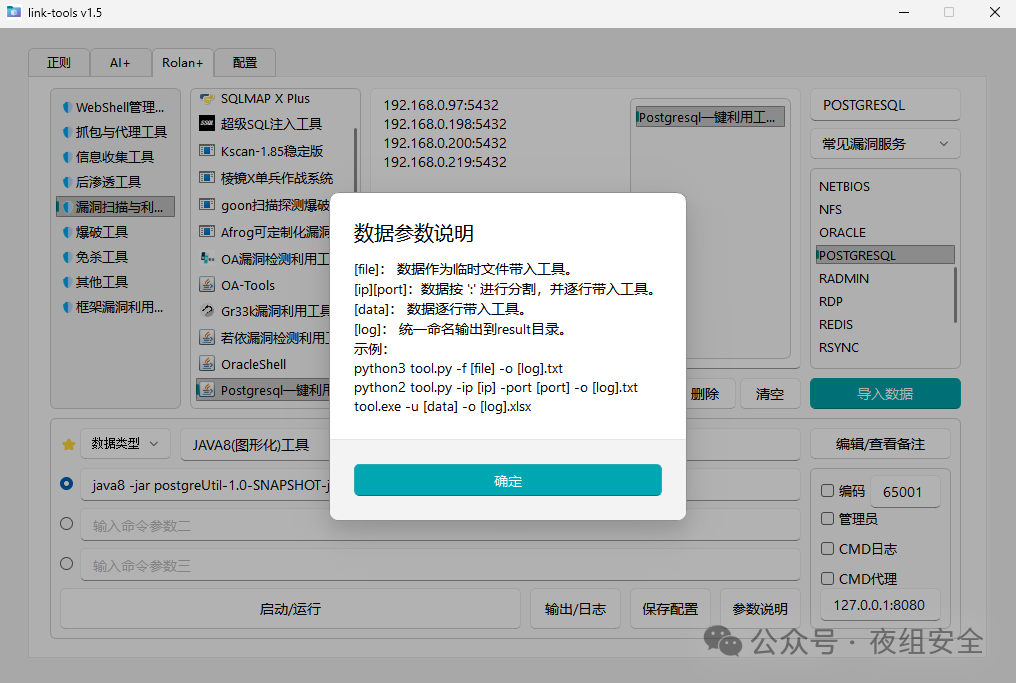Open the 配置 tab
The width and height of the screenshot is (1016, 683).
(245, 62)
